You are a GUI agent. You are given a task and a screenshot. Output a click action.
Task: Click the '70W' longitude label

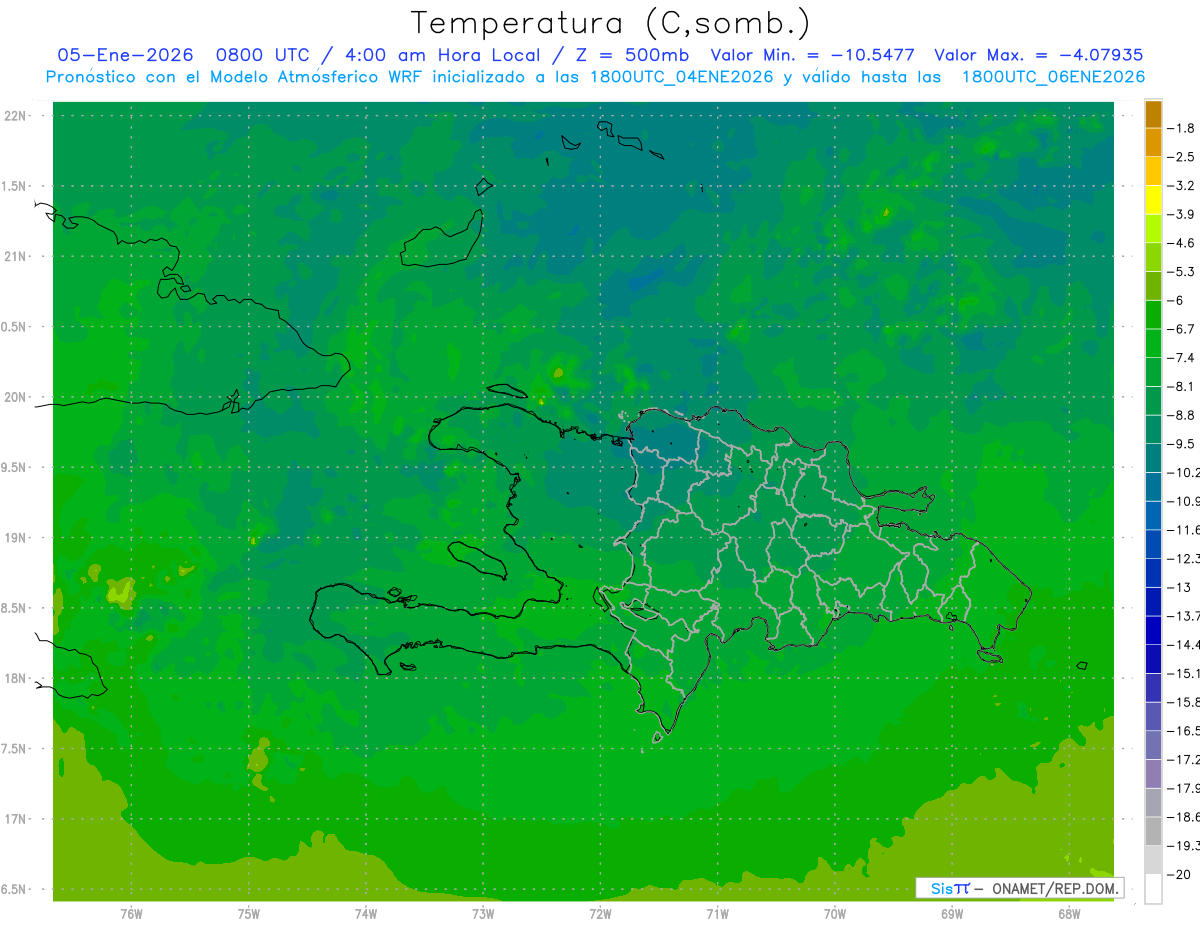[x=834, y=914]
